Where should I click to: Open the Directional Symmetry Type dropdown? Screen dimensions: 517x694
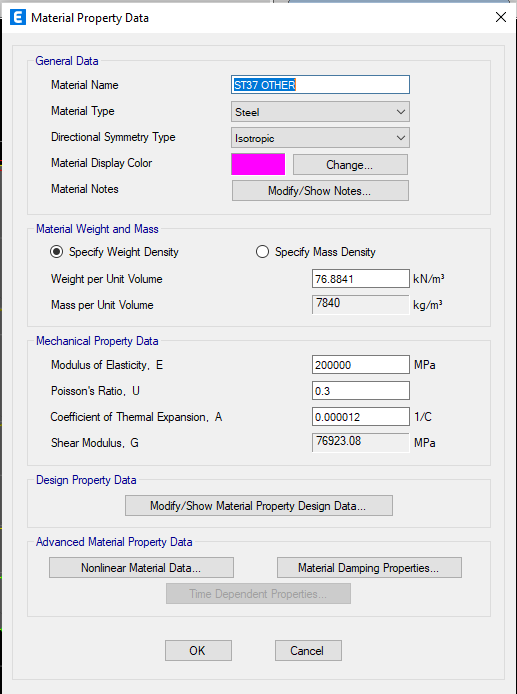320,138
